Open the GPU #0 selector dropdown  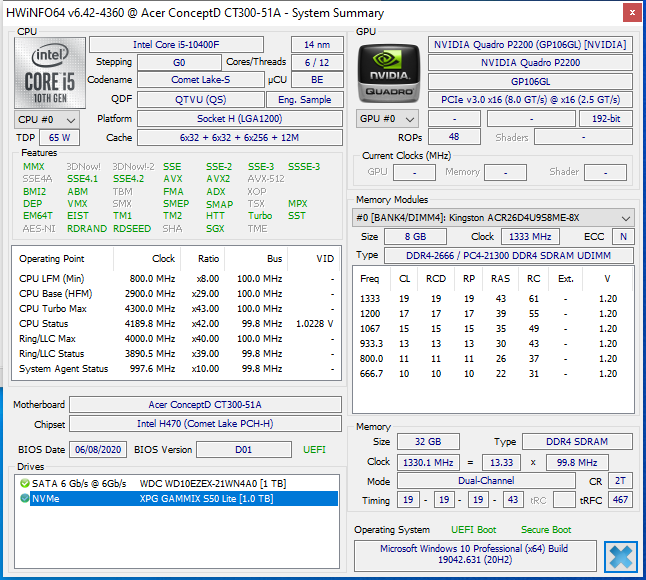point(386,119)
